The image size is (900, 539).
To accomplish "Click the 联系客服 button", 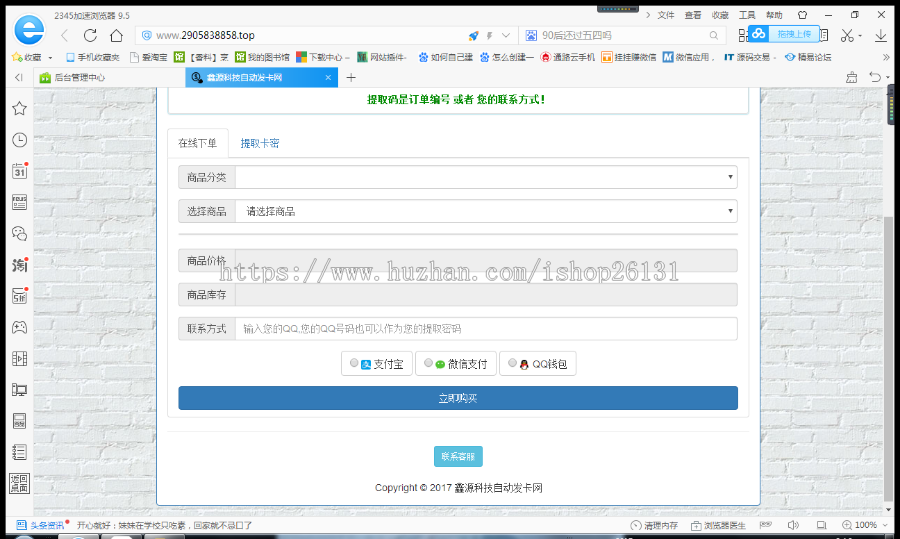I will (458, 456).
